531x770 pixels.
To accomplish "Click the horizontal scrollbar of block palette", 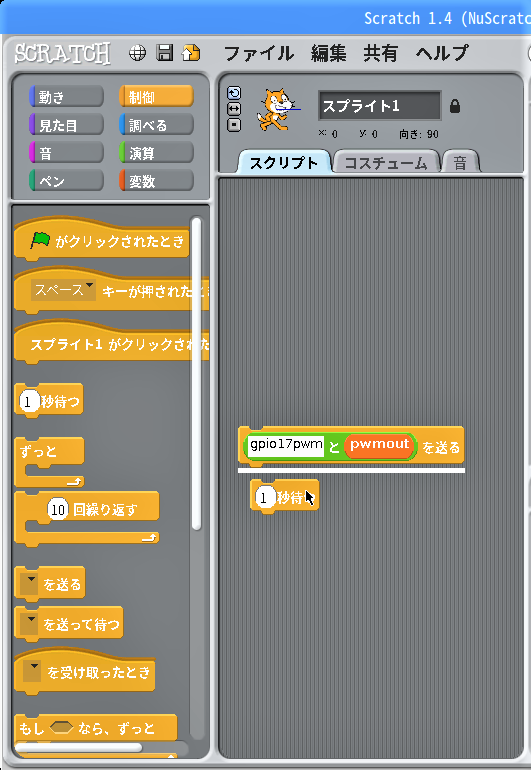I will [x=79, y=747].
